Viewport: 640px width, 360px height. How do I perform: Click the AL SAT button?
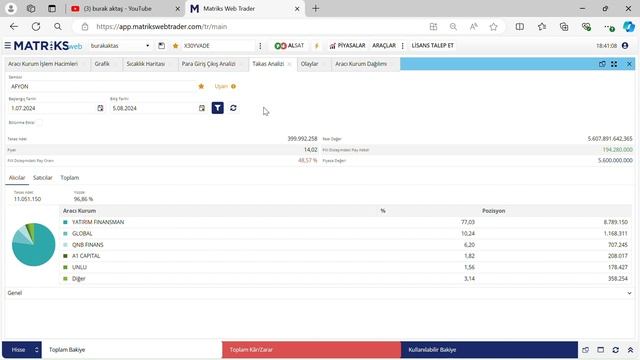point(289,46)
